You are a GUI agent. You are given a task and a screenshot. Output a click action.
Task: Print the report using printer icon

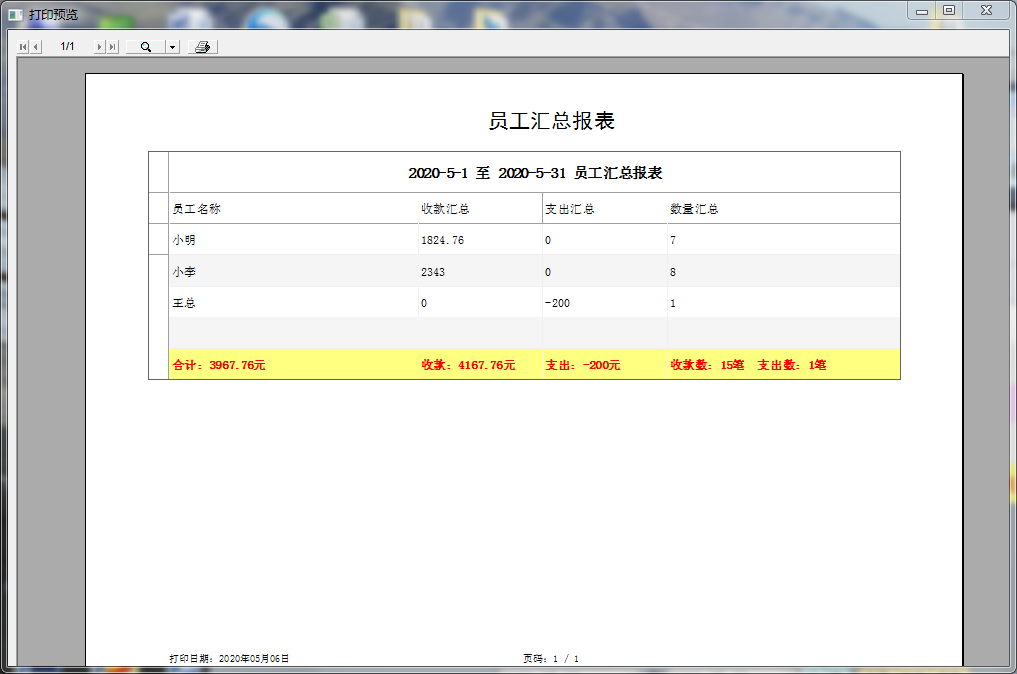[x=202, y=47]
